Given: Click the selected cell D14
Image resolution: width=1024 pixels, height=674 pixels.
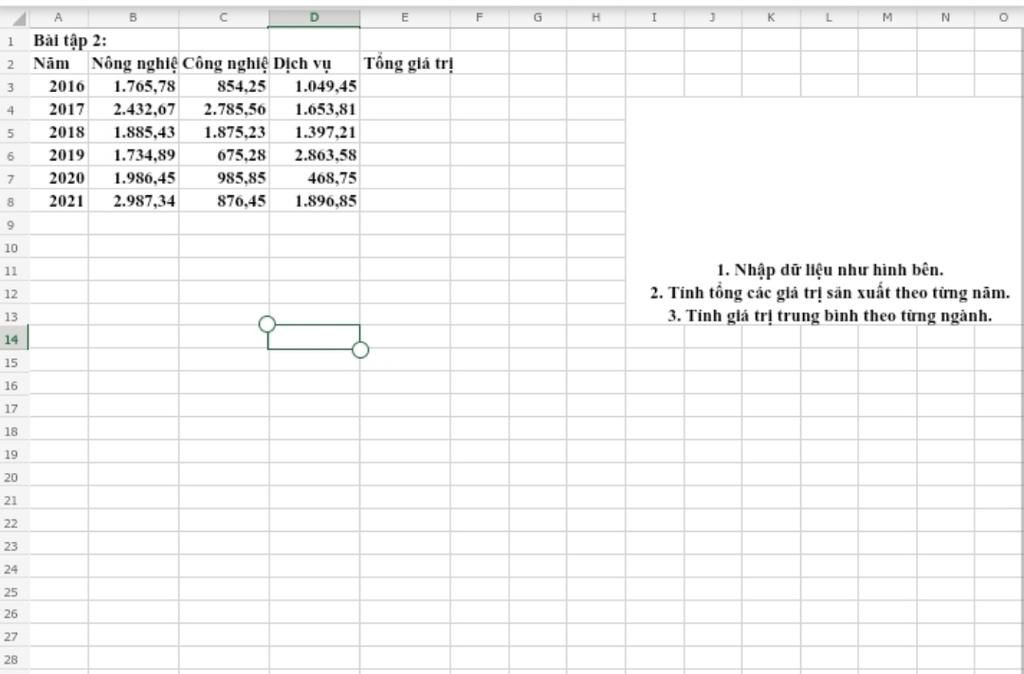Looking at the screenshot, I should click(x=314, y=337).
